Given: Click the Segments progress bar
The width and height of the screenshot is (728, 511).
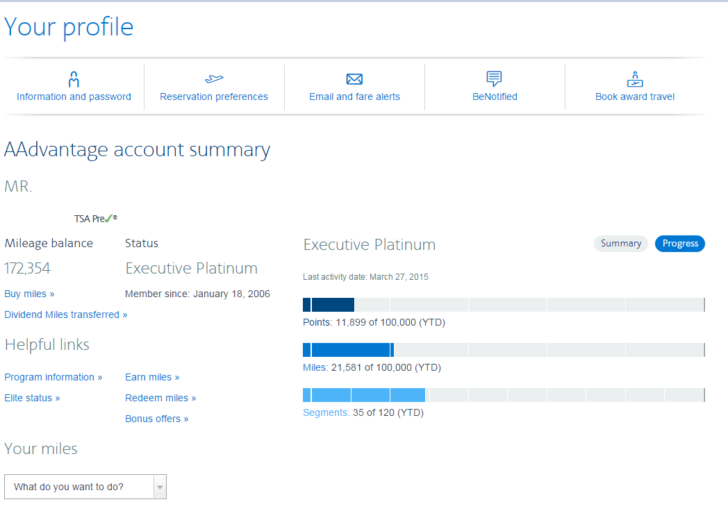Looking at the screenshot, I should pyautogui.click(x=504, y=395).
